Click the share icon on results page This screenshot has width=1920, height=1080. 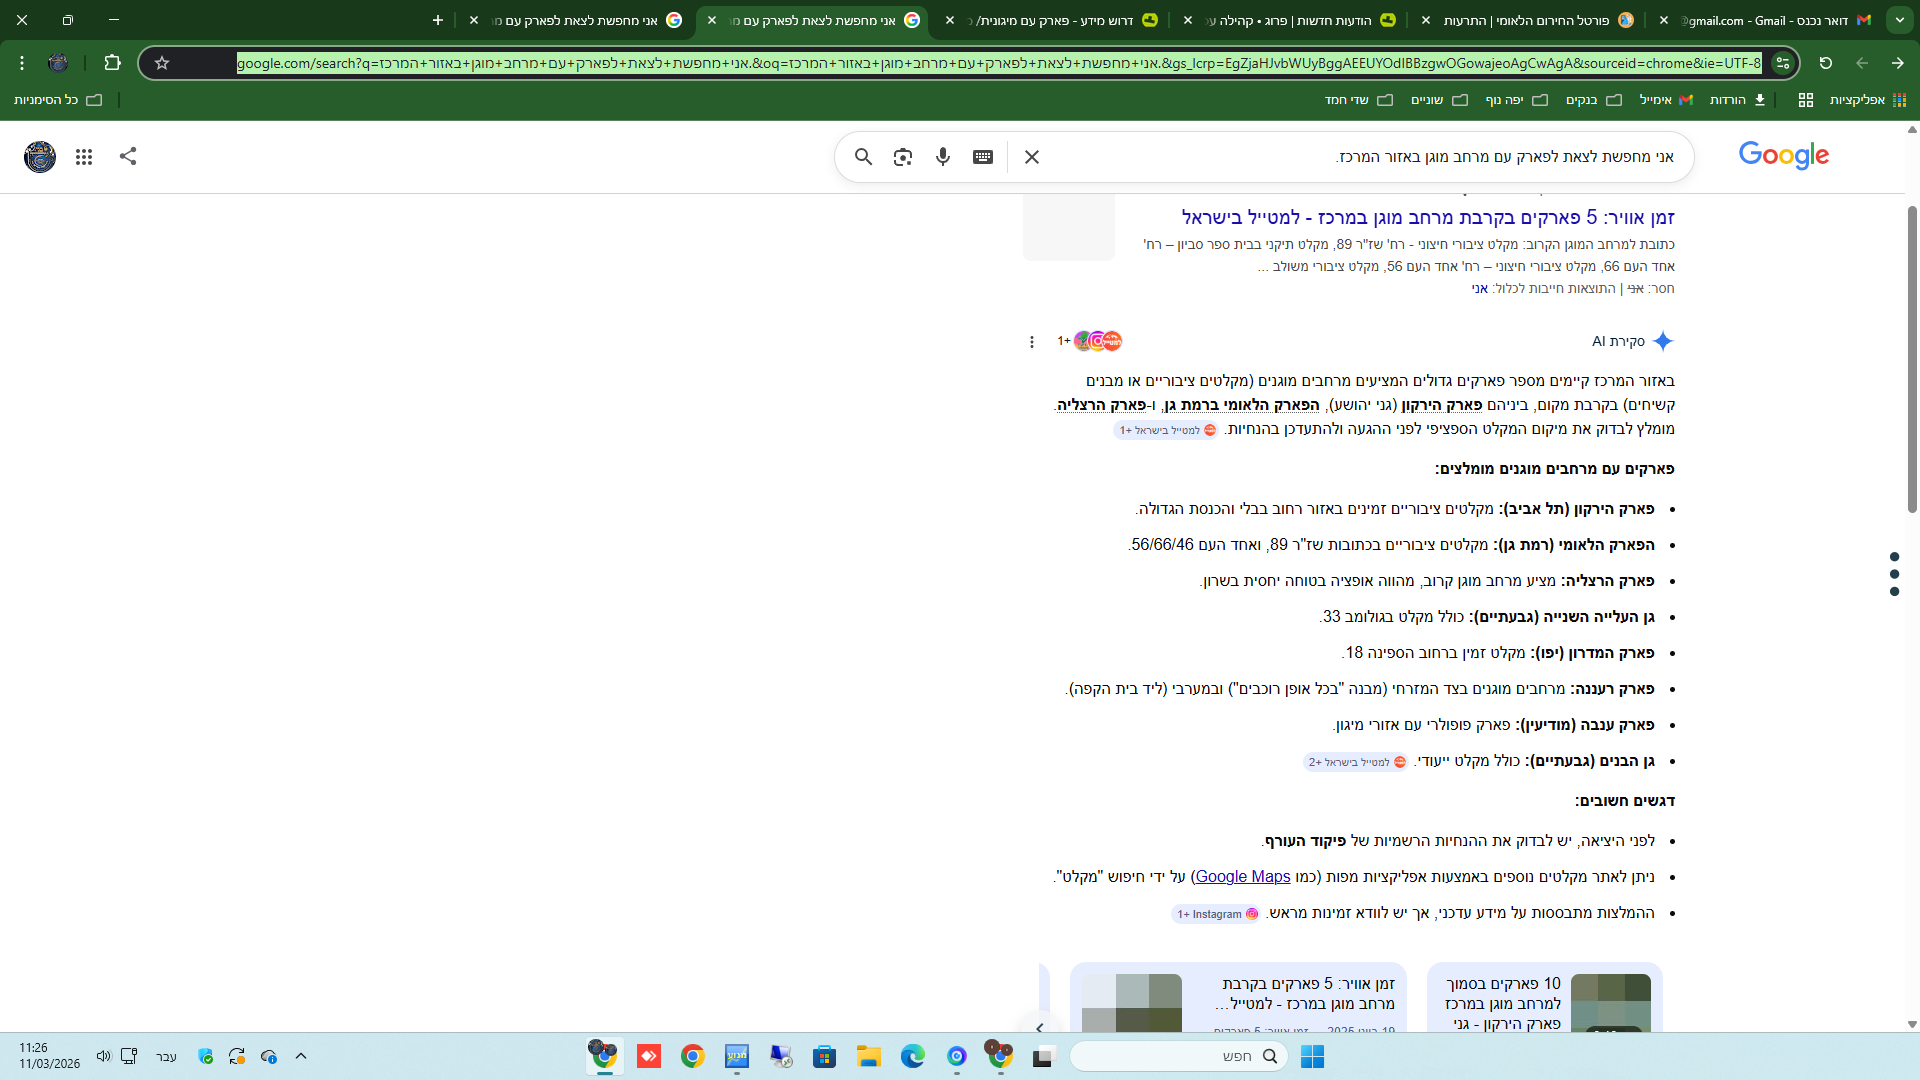coord(128,156)
